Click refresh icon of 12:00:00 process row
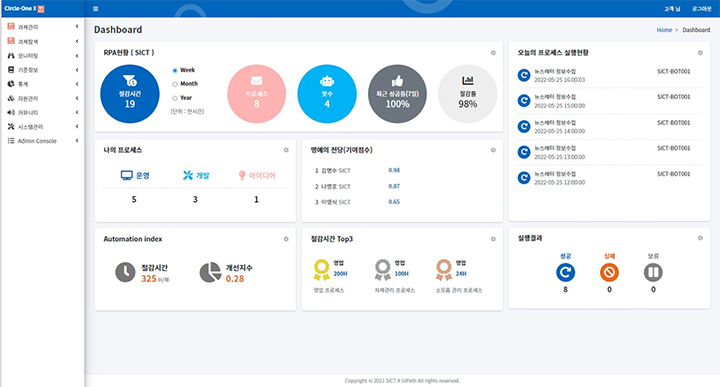Screen dimensions: 720x387 click(524, 178)
